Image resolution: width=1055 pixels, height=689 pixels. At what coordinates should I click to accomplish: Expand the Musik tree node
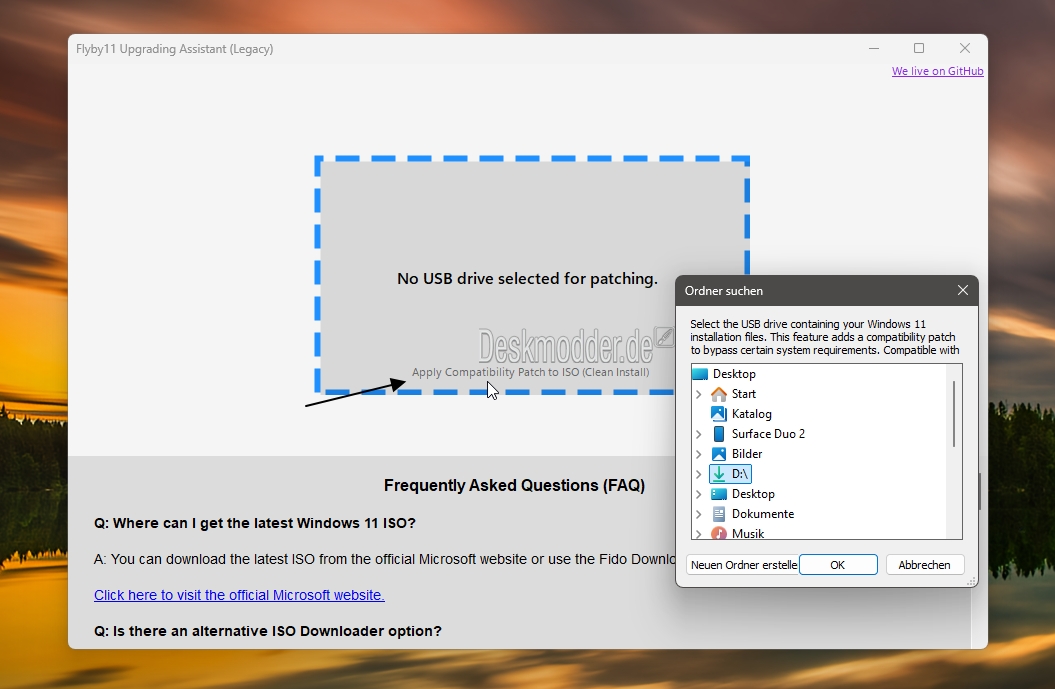(x=698, y=534)
